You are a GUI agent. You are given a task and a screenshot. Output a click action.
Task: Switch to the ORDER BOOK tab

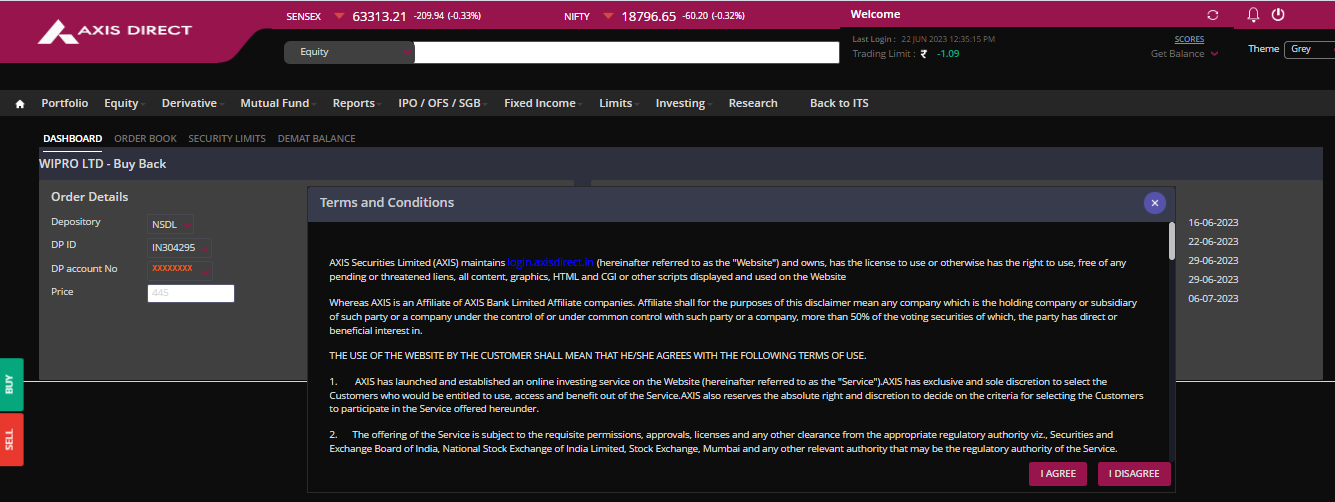[x=145, y=139]
